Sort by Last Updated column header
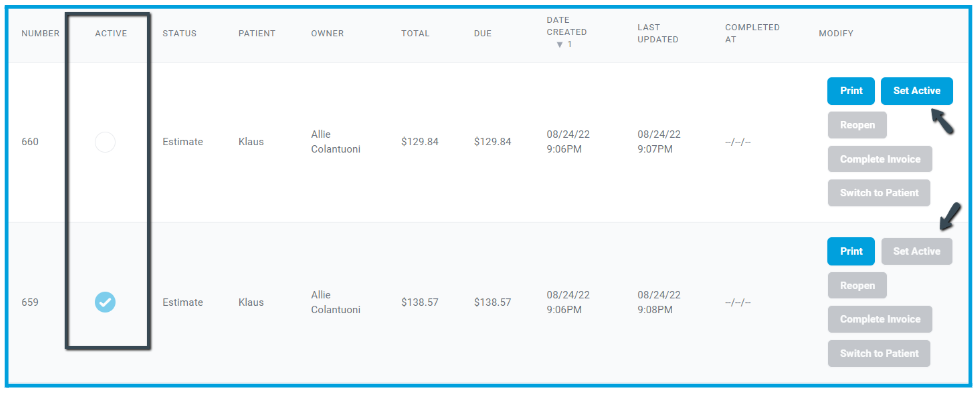The width and height of the screenshot is (975, 393). (x=658, y=34)
